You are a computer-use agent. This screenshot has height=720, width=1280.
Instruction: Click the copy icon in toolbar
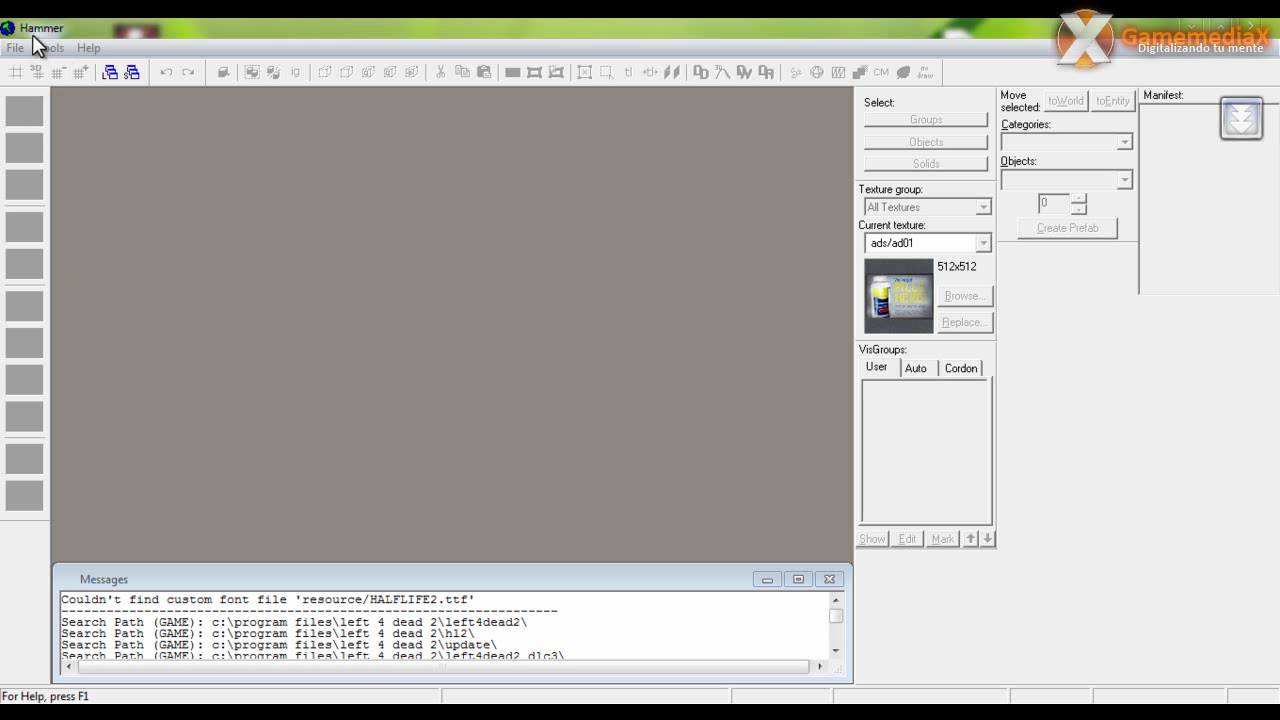[462, 72]
